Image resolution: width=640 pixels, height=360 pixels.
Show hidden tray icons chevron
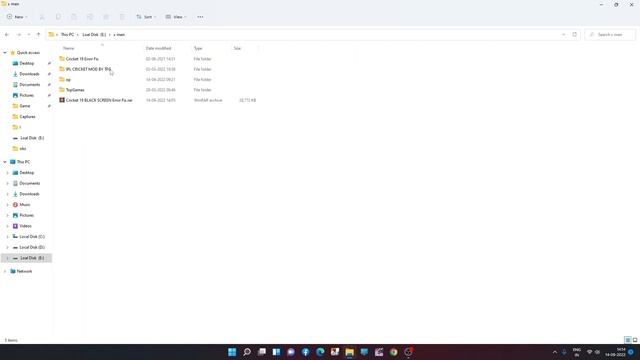(x=555, y=352)
